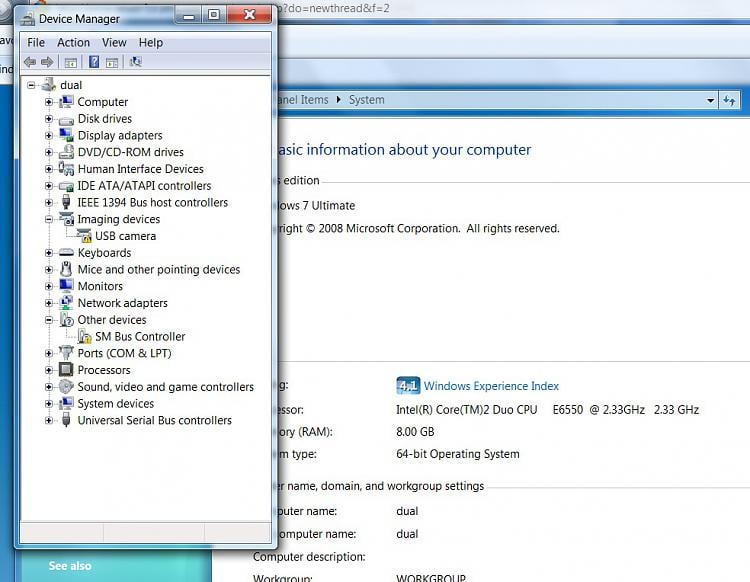Select the Computer category icon
The image size is (750, 582).
pyautogui.click(x=66, y=102)
